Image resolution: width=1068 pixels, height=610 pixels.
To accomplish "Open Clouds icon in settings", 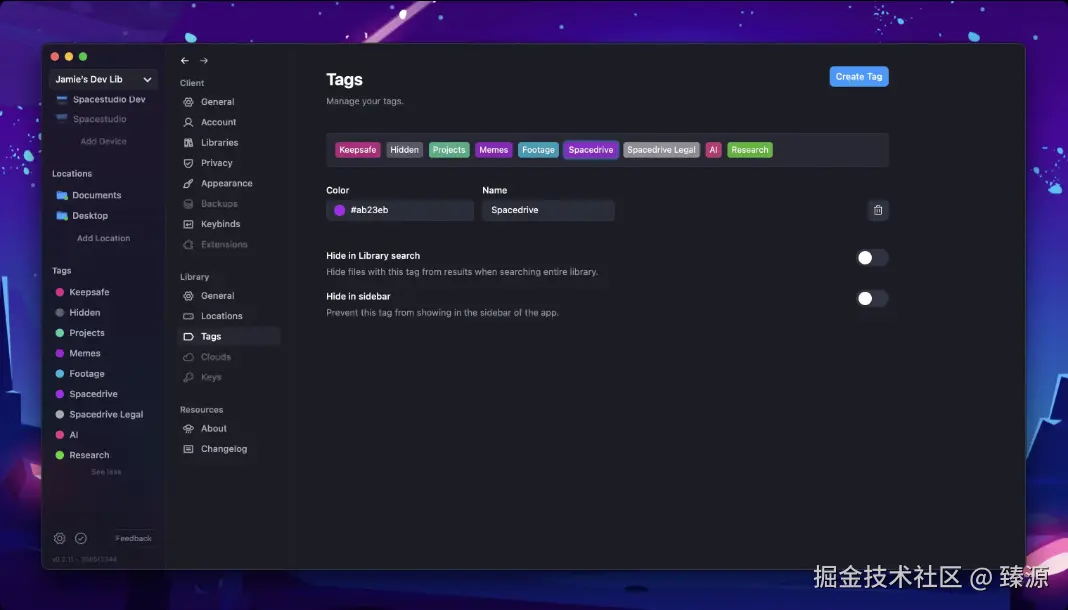I will point(189,357).
